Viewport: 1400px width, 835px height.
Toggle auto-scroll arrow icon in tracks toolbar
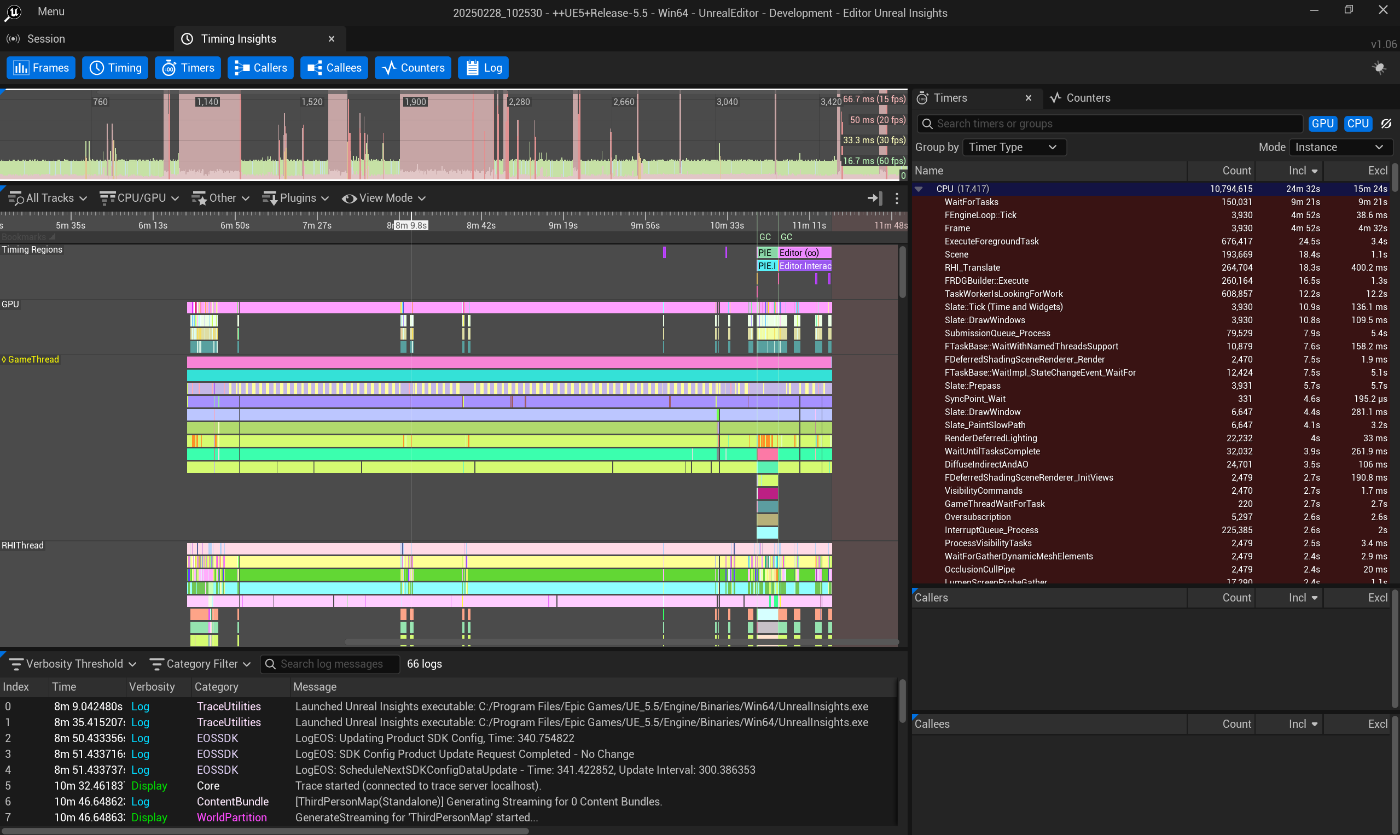pos(873,198)
